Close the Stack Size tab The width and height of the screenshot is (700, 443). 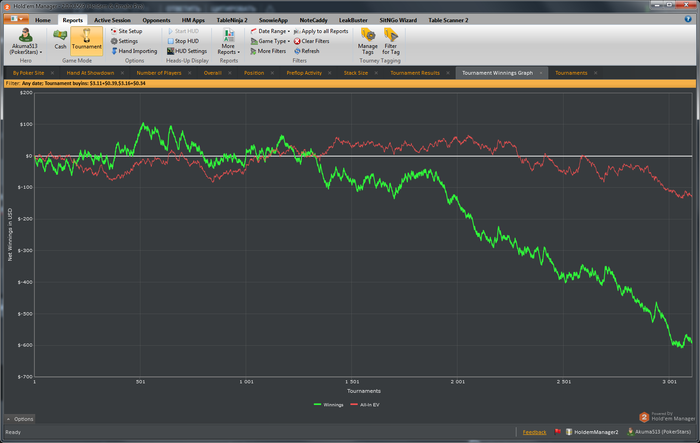tap(376, 73)
